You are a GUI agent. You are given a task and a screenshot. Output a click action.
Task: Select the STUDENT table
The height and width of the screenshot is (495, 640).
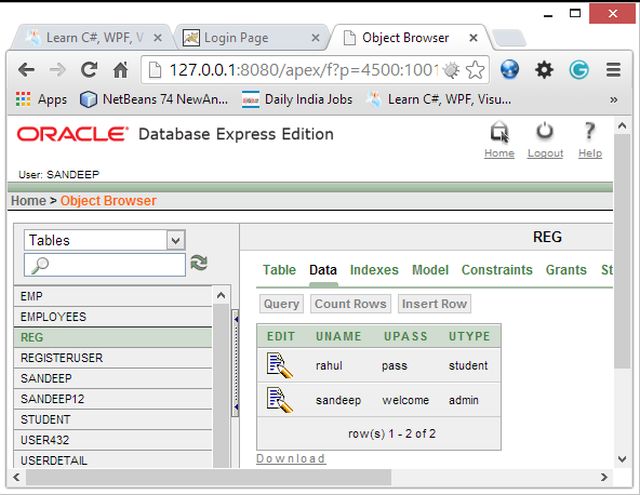coord(113,420)
